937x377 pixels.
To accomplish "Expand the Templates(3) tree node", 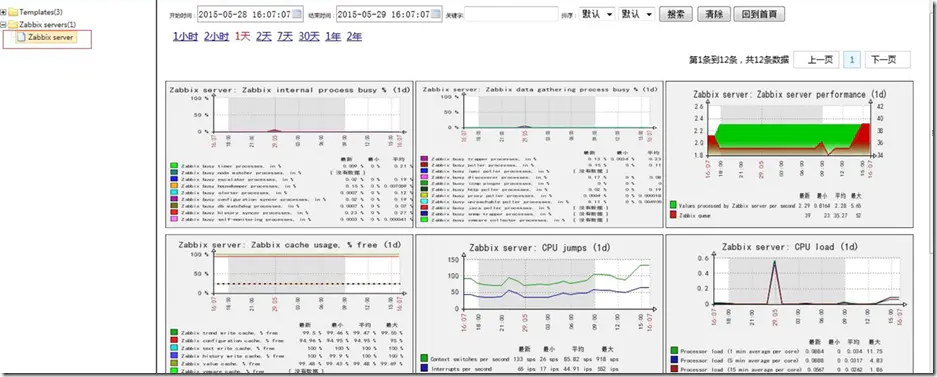I will click(x=4, y=12).
